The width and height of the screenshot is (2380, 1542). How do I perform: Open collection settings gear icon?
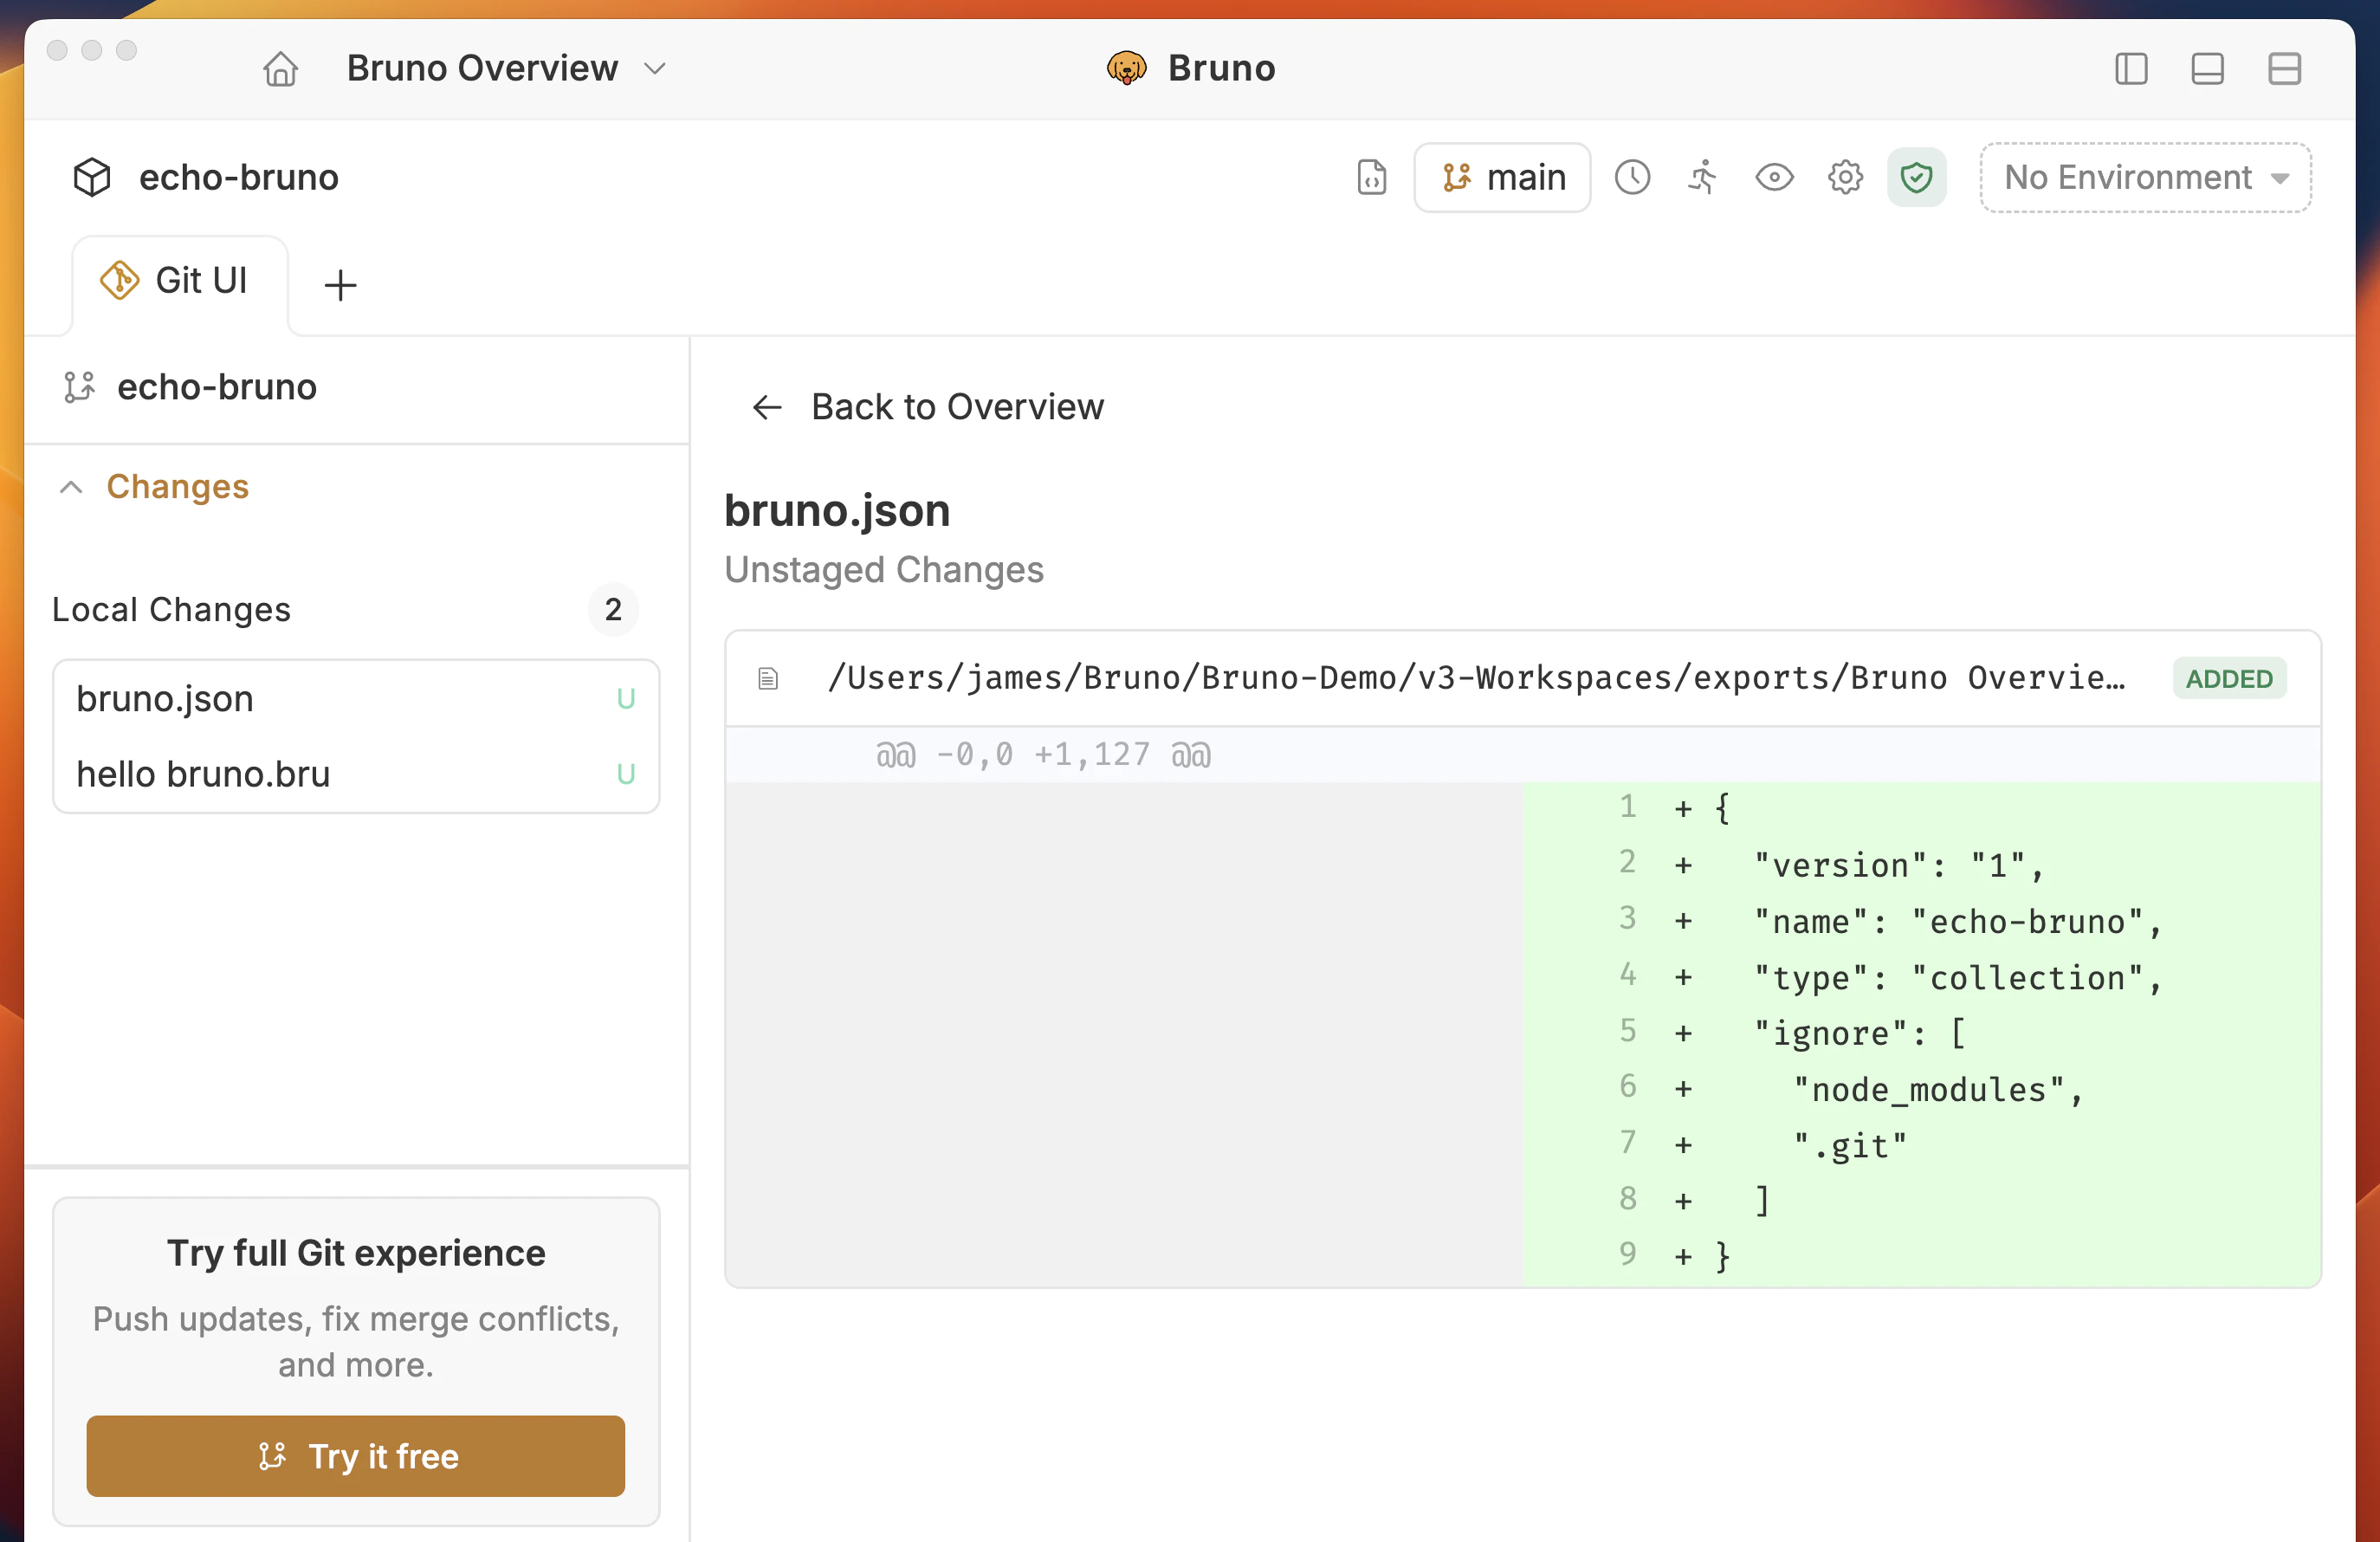[1845, 177]
